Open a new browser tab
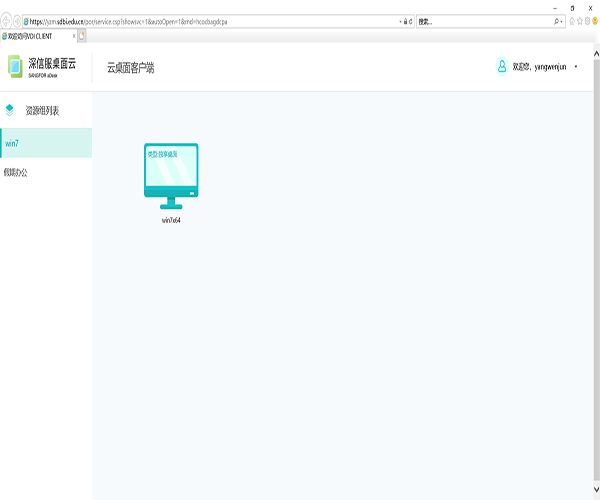 click(x=82, y=35)
